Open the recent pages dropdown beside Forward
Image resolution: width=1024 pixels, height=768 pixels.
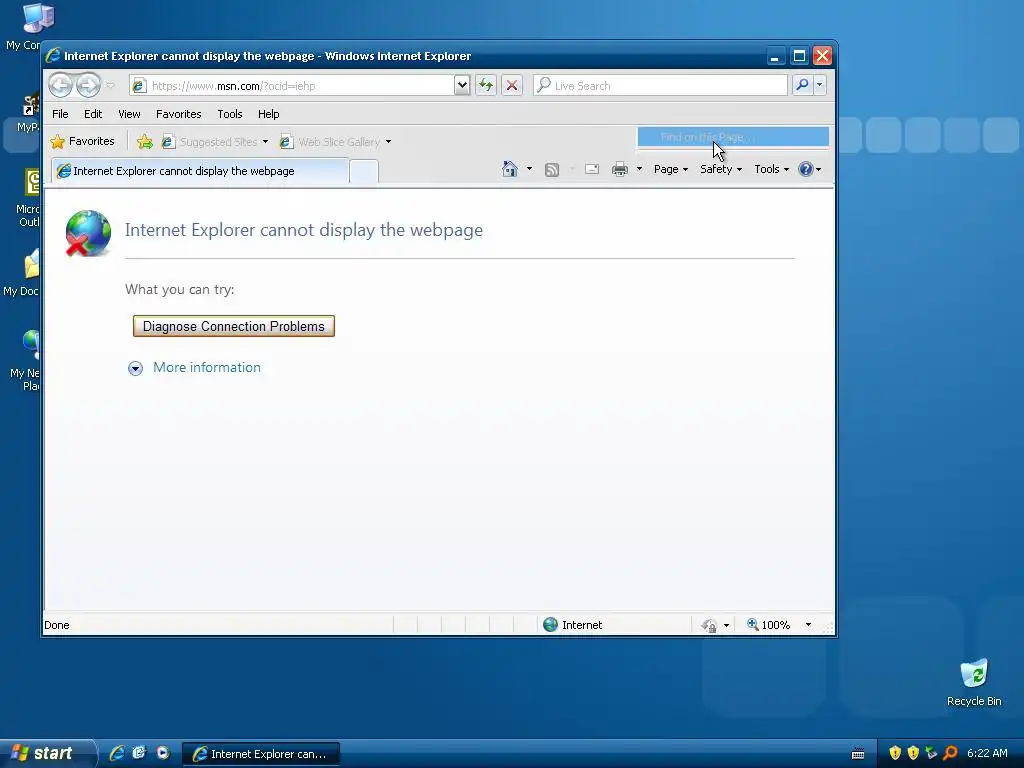click(x=110, y=86)
